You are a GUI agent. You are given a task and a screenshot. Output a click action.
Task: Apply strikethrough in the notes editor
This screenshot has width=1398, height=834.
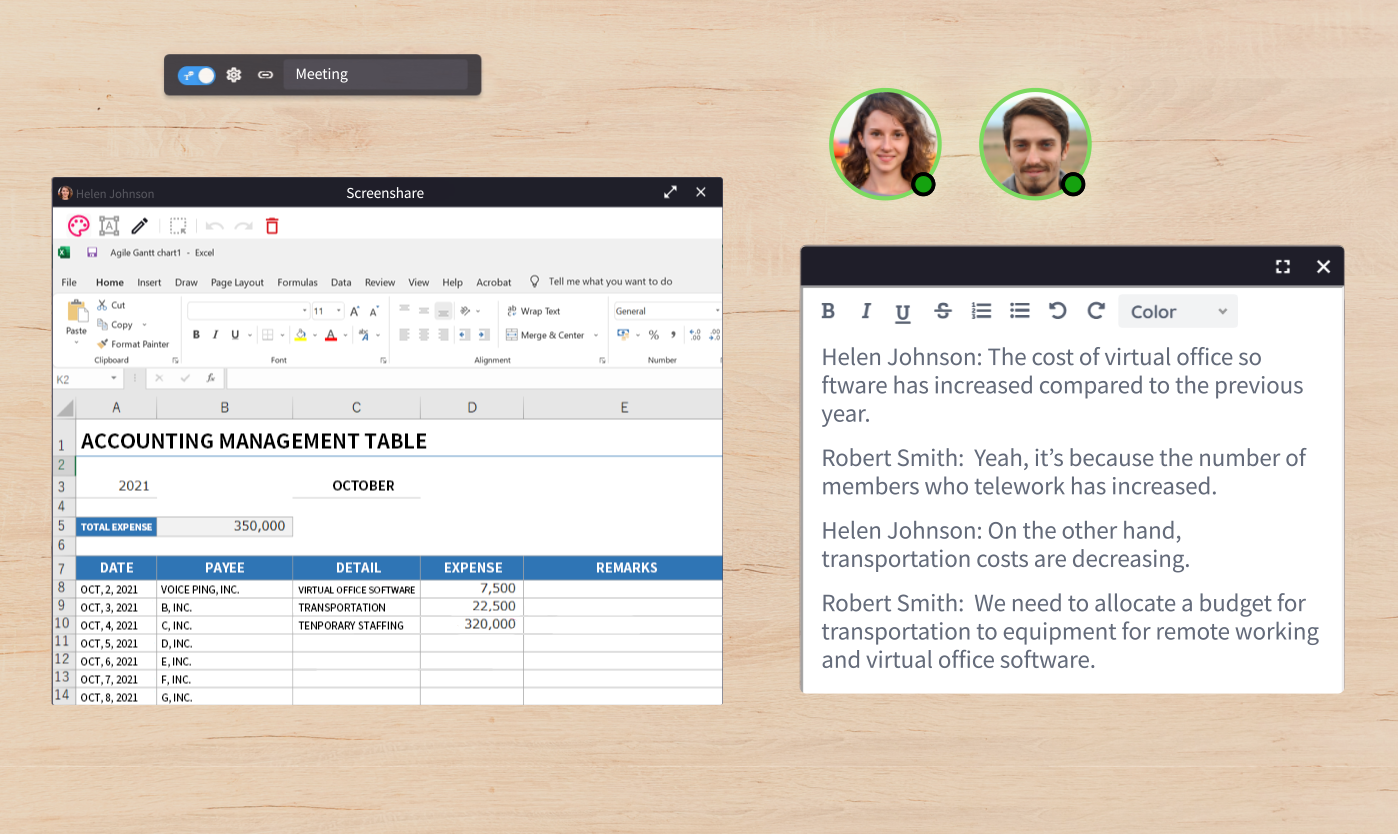click(x=942, y=311)
